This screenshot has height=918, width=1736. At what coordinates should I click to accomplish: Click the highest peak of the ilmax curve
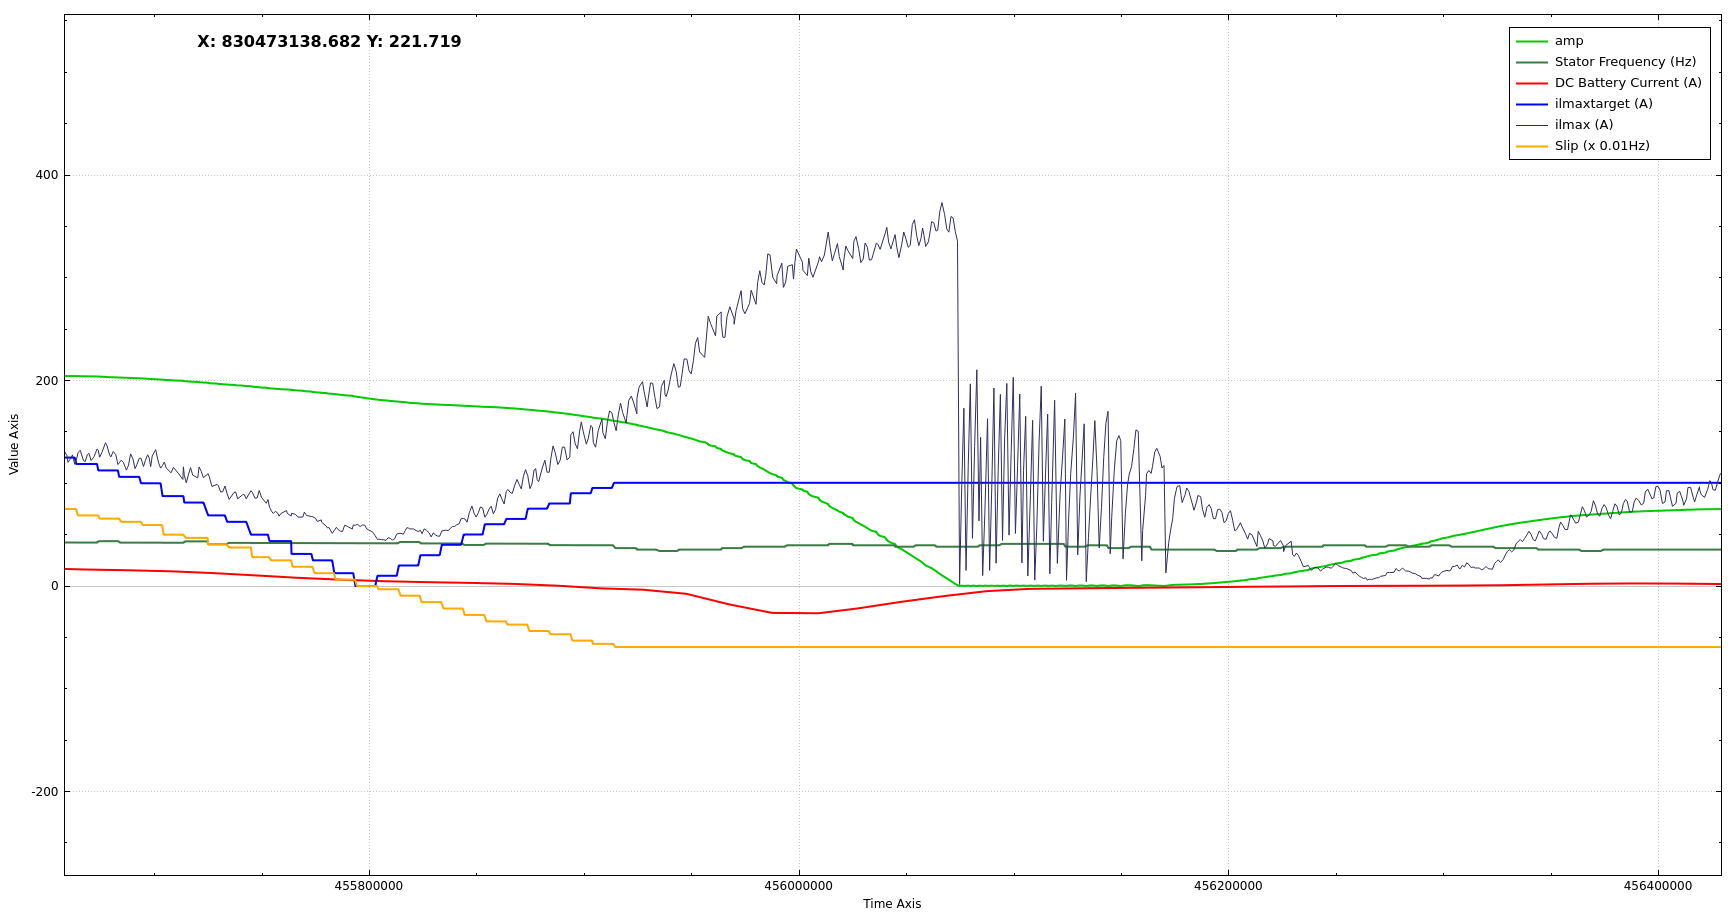point(941,204)
